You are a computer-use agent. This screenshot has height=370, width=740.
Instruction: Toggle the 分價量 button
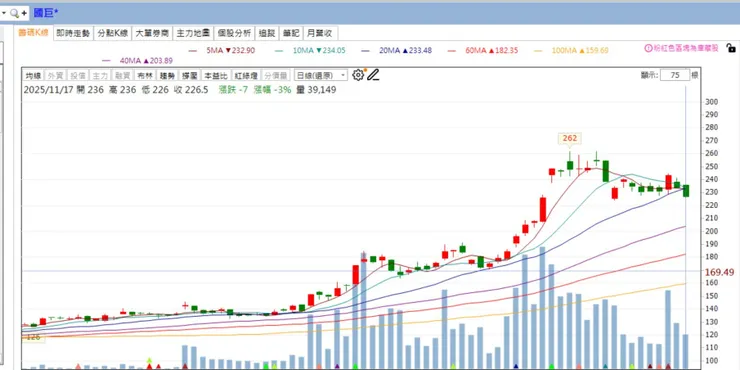coord(275,76)
